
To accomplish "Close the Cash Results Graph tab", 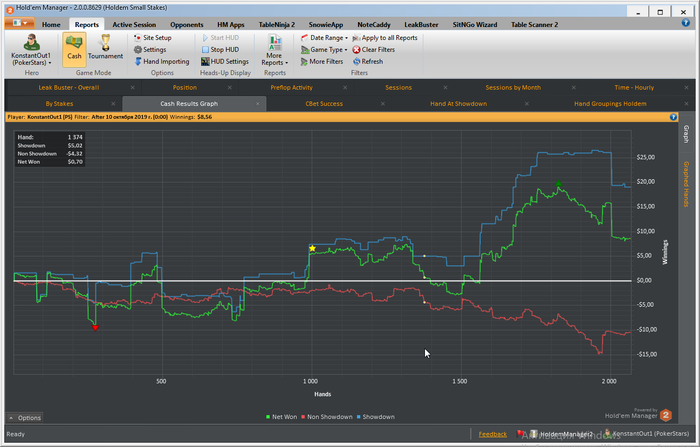I will coord(258,104).
